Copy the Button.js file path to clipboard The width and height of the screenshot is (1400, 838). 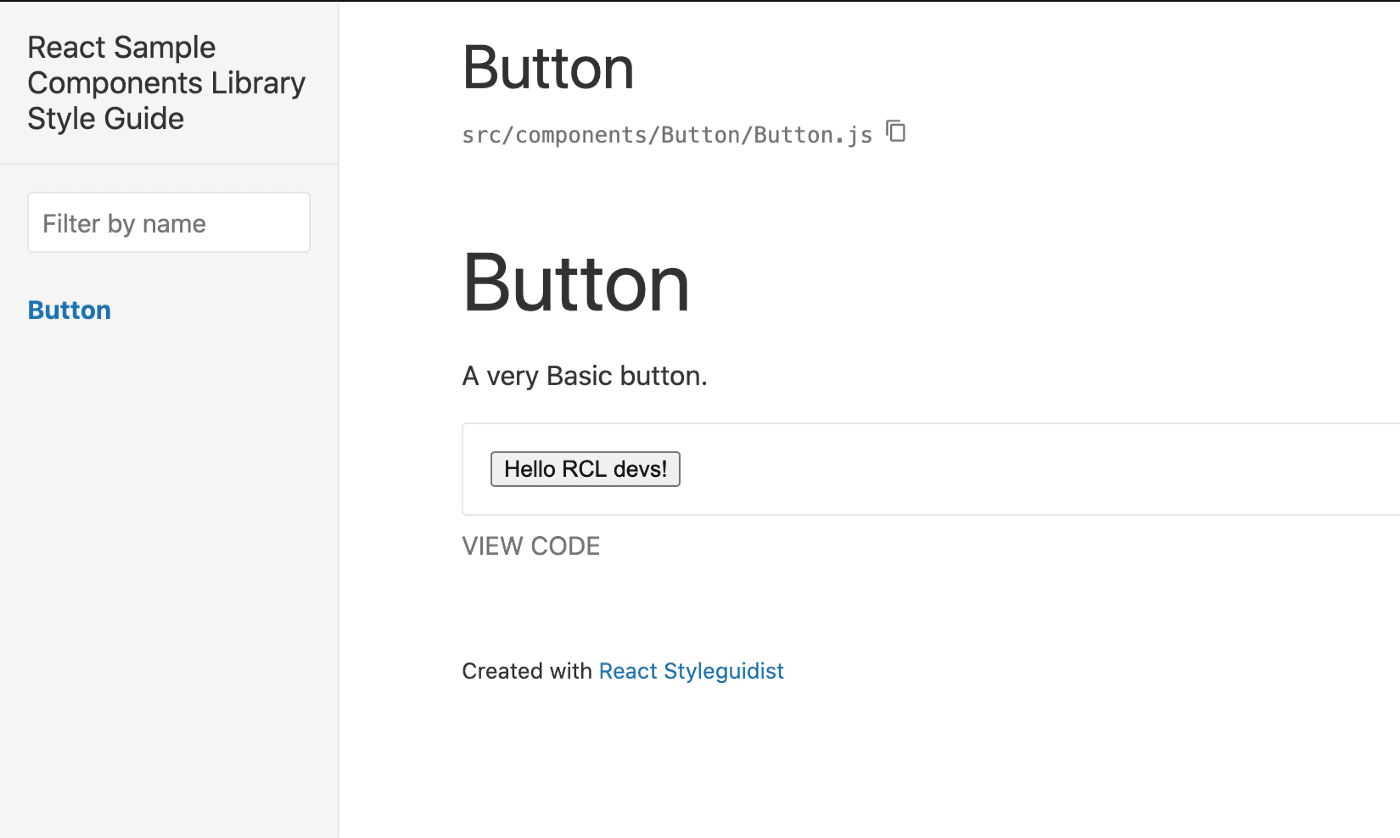896,131
